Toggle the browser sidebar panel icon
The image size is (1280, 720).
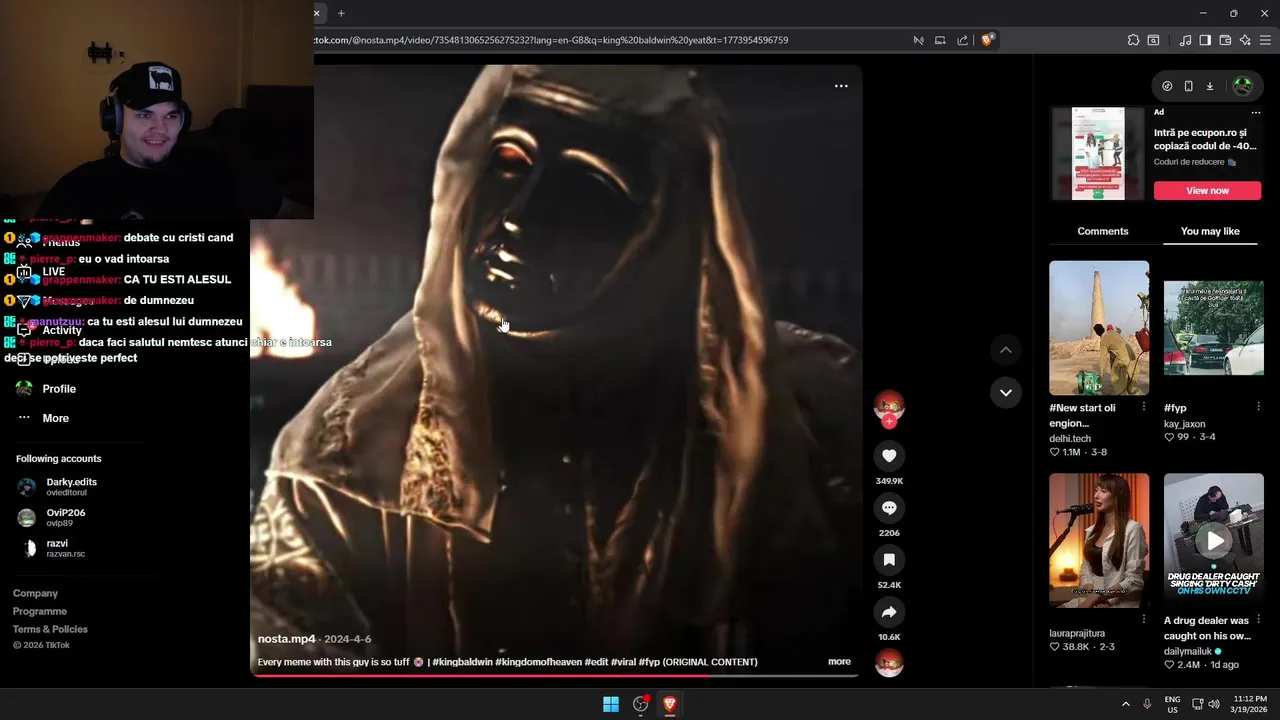click(x=1205, y=40)
